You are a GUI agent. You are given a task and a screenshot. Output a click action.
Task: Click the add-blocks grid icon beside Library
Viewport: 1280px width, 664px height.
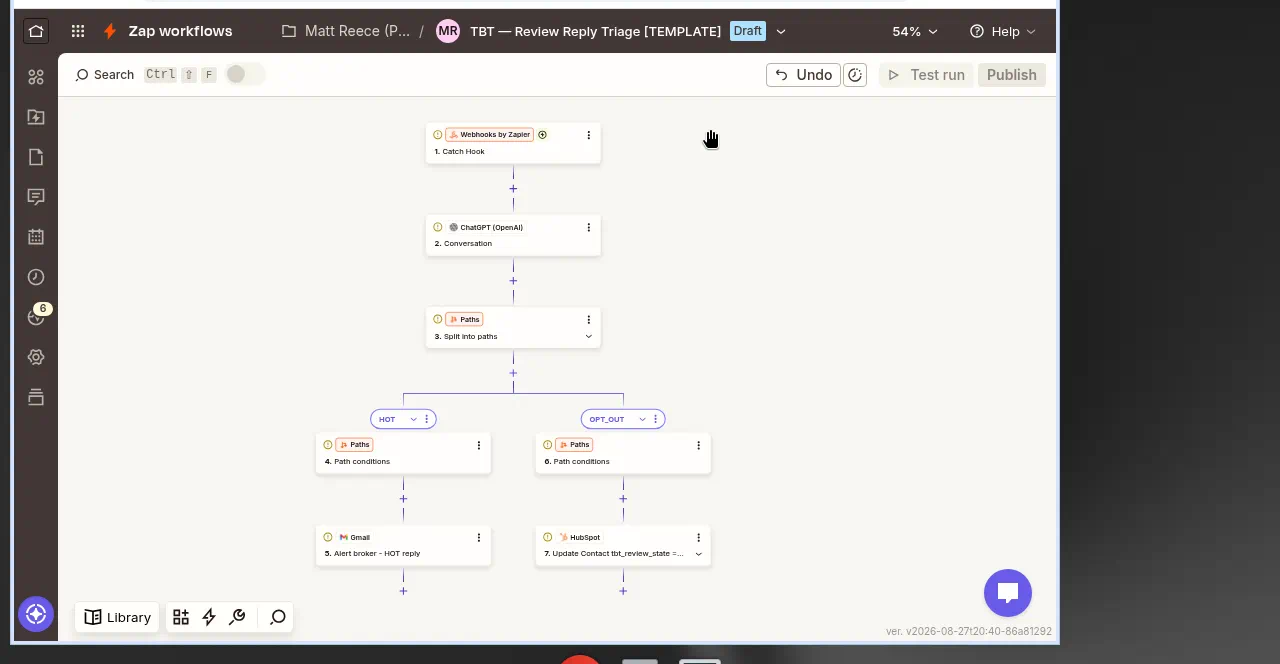click(180, 617)
